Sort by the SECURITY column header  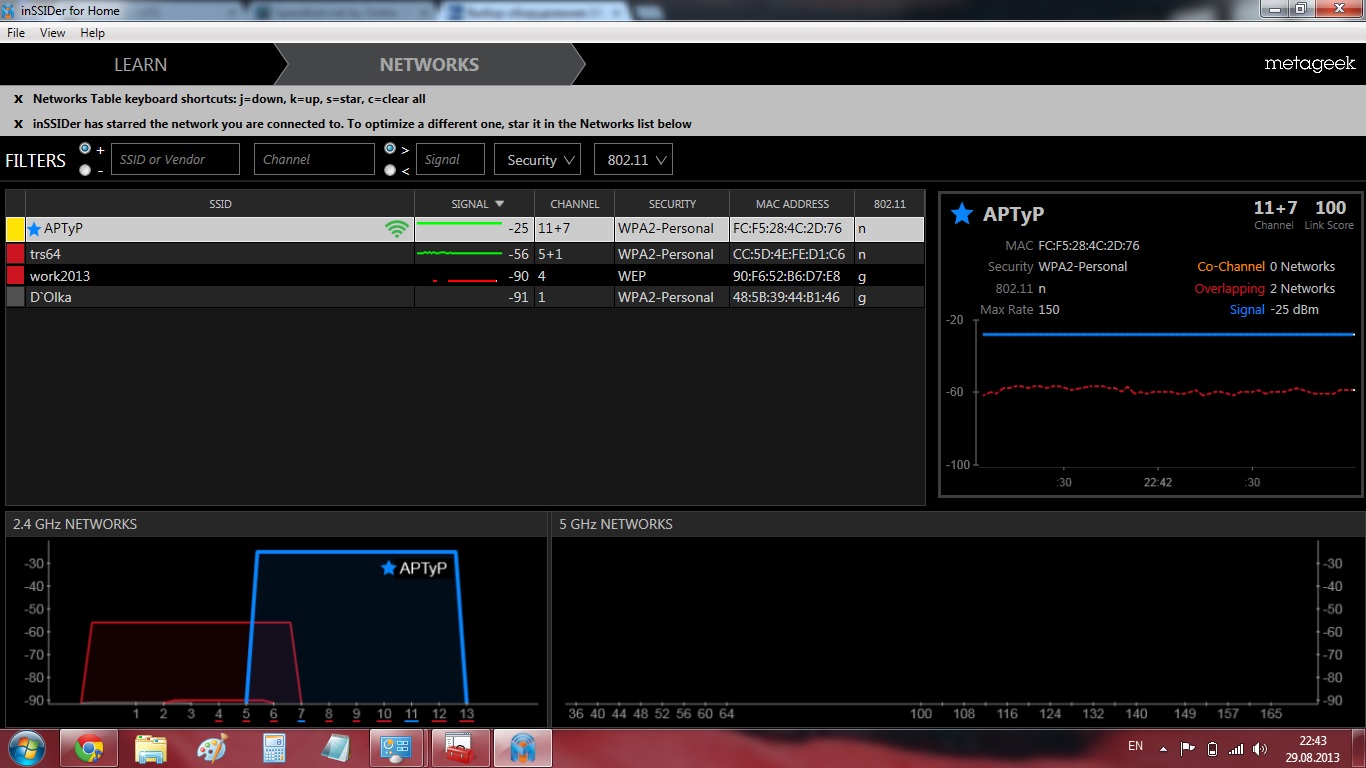pyautogui.click(x=672, y=204)
